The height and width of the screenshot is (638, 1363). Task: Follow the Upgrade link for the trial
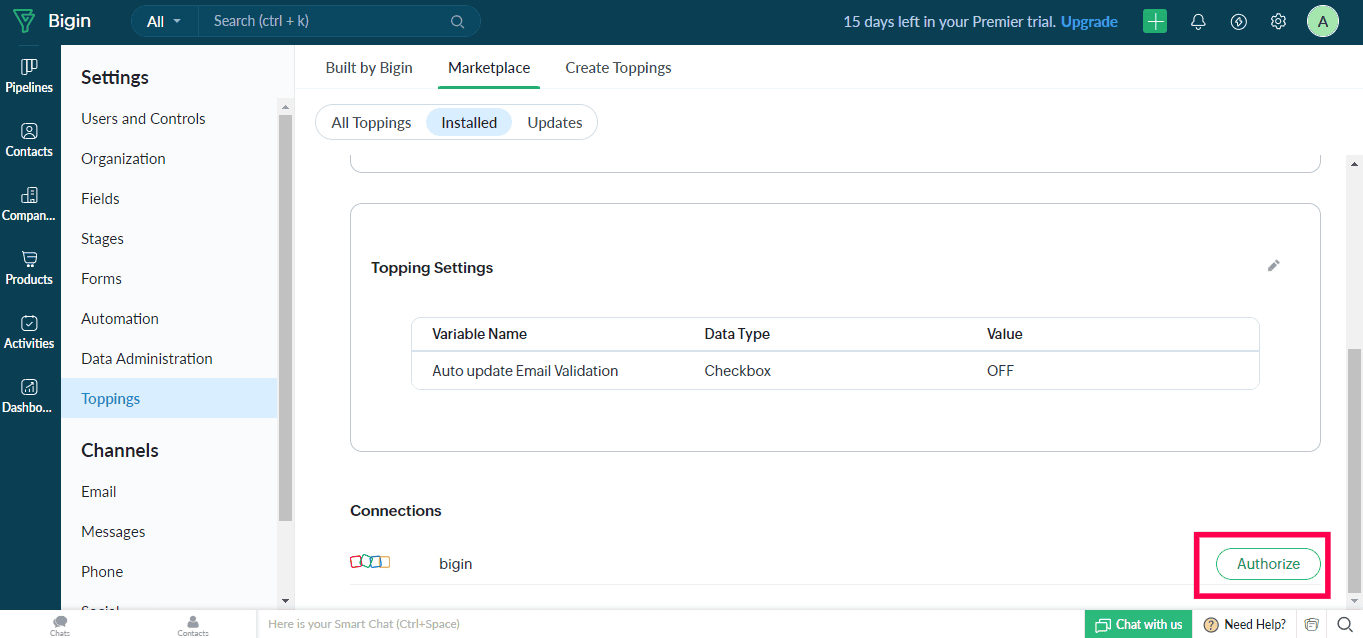click(1089, 21)
